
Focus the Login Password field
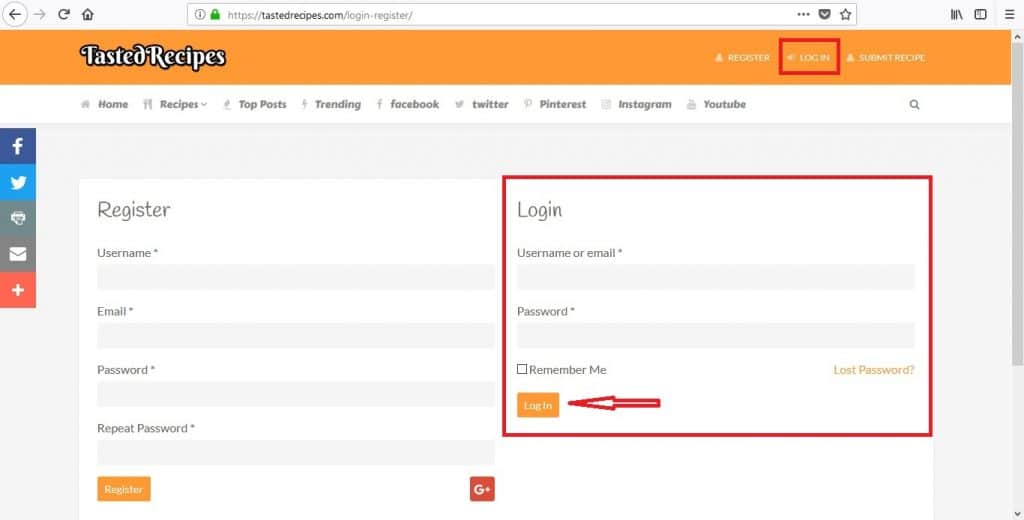pos(716,335)
